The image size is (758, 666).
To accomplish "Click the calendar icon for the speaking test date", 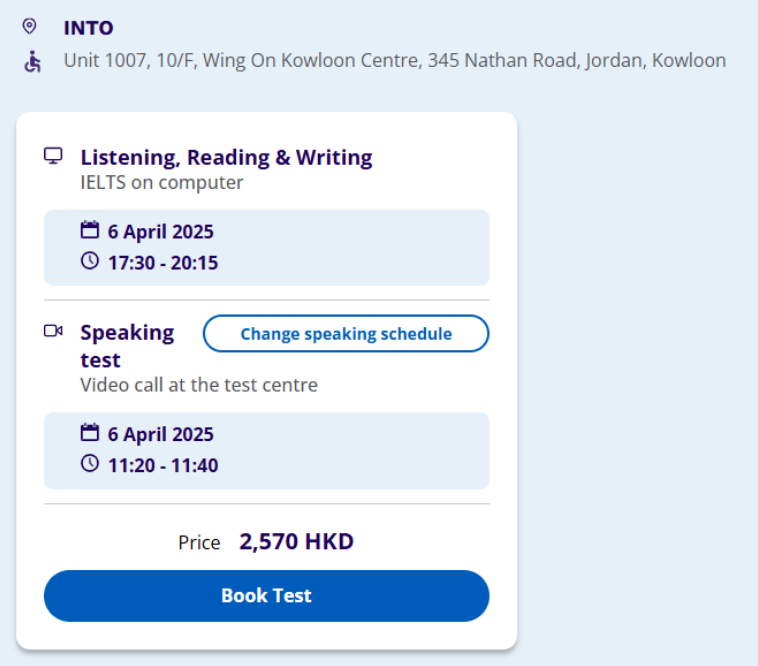I will pyautogui.click(x=90, y=434).
